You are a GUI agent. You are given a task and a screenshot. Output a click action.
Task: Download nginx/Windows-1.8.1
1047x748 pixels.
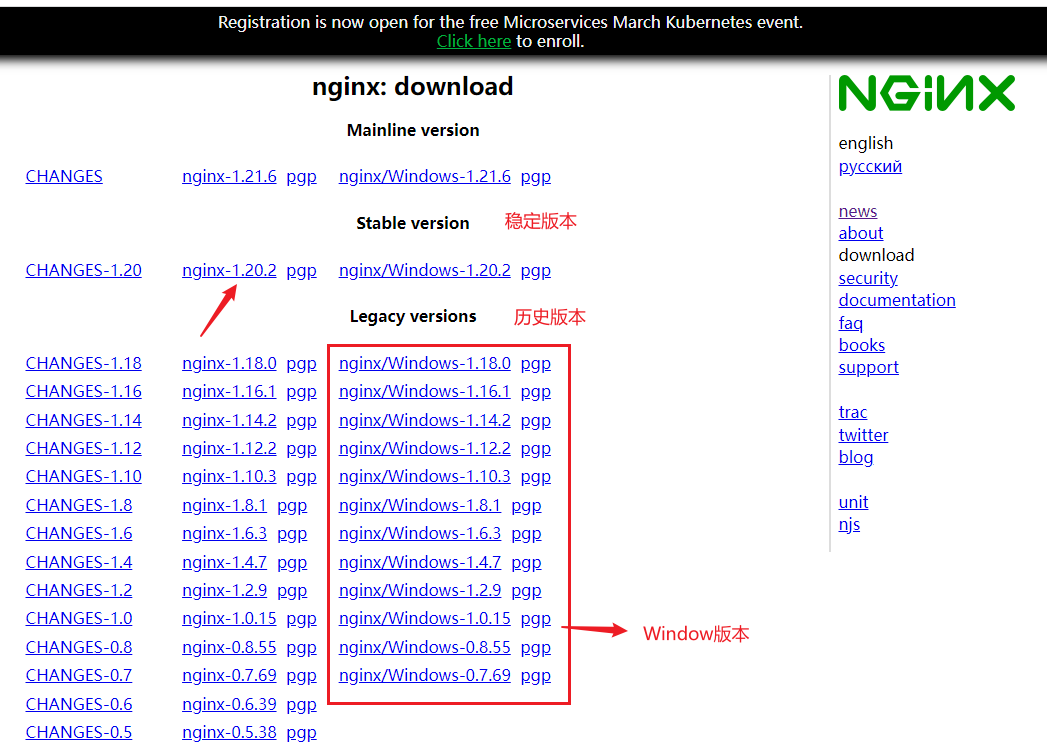420,506
